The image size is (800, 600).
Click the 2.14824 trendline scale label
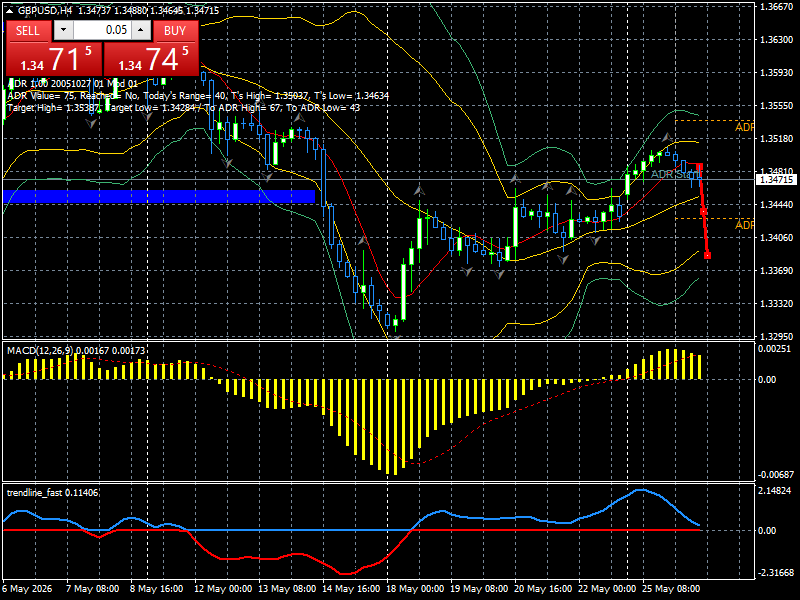click(x=774, y=490)
